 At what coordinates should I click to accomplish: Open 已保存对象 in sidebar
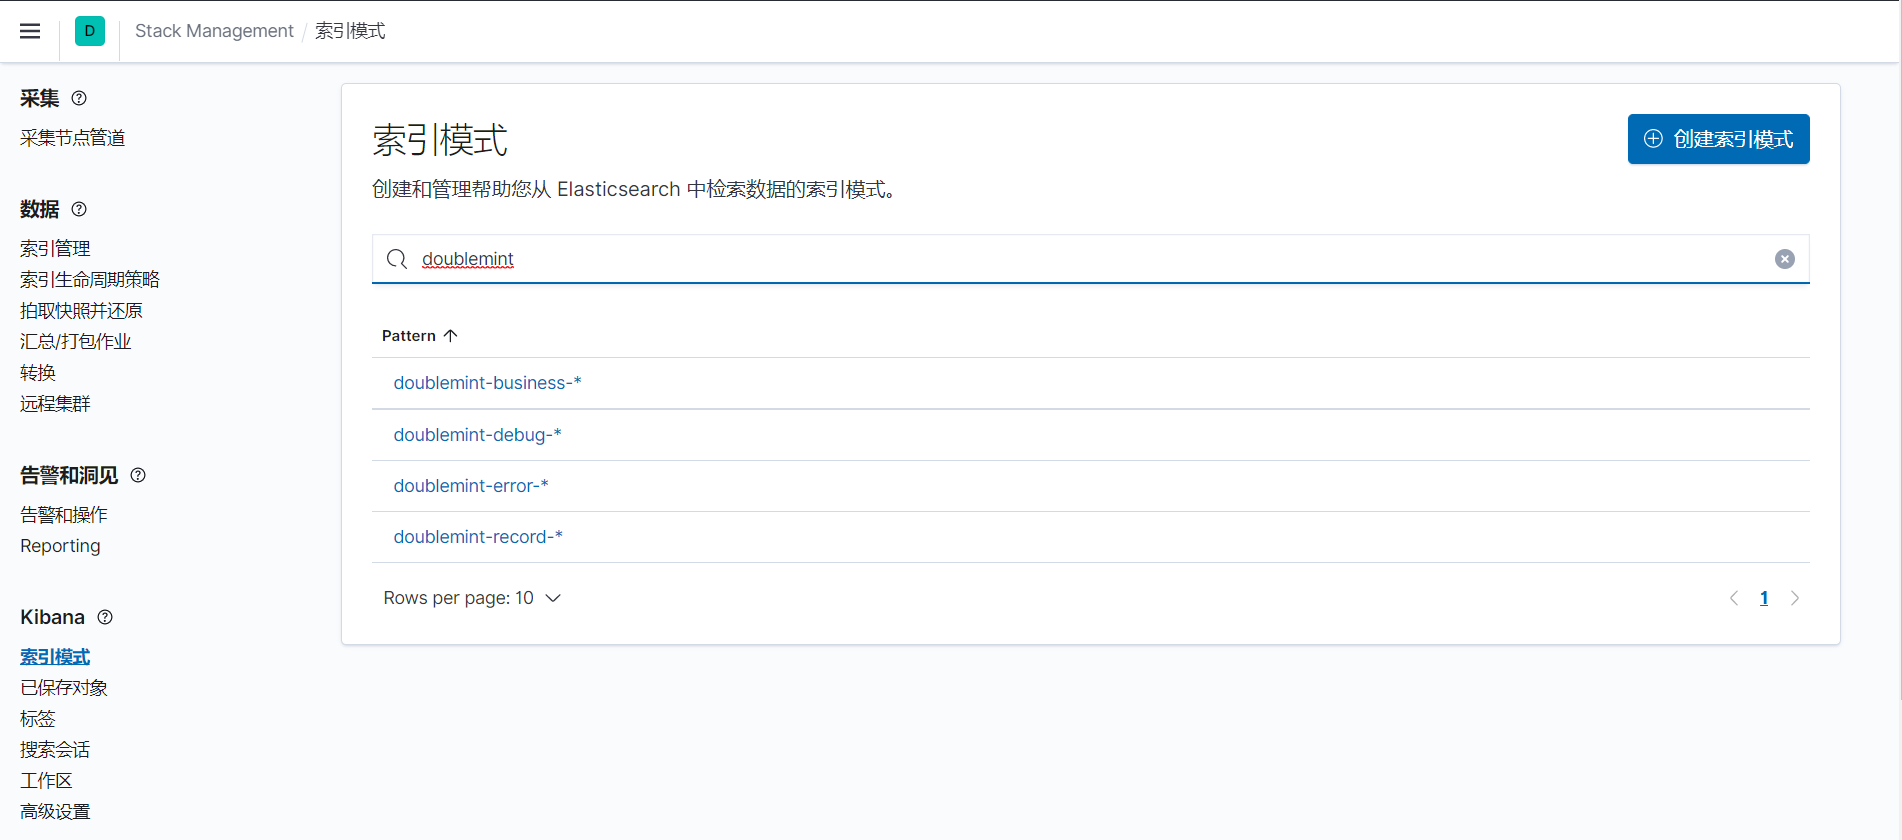(x=64, y=687)
